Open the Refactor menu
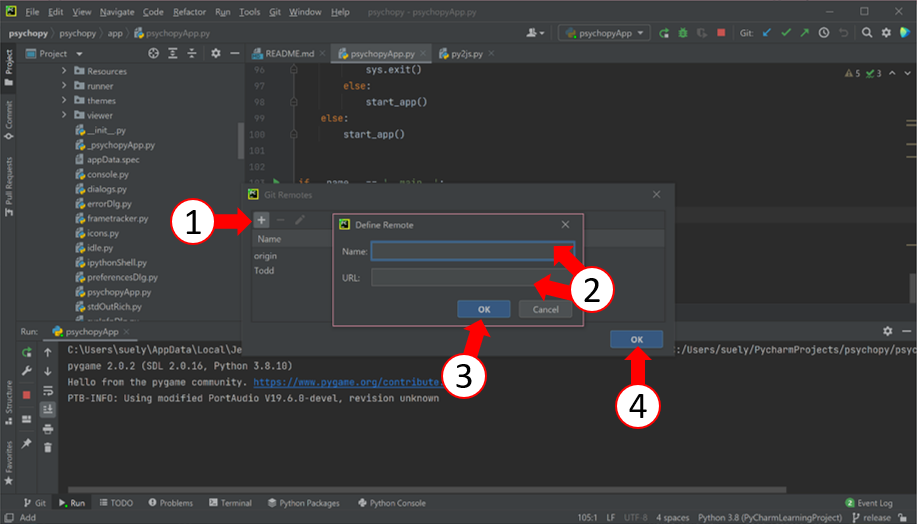This screenshot has width=917, height=524. coord(189,12)
